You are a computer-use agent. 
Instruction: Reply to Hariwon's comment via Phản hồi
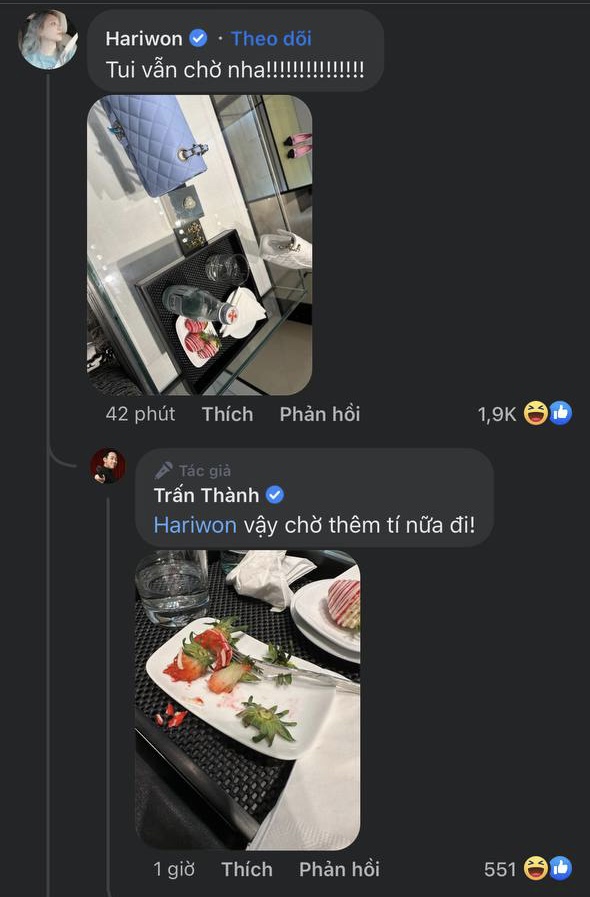pos(320,414)
